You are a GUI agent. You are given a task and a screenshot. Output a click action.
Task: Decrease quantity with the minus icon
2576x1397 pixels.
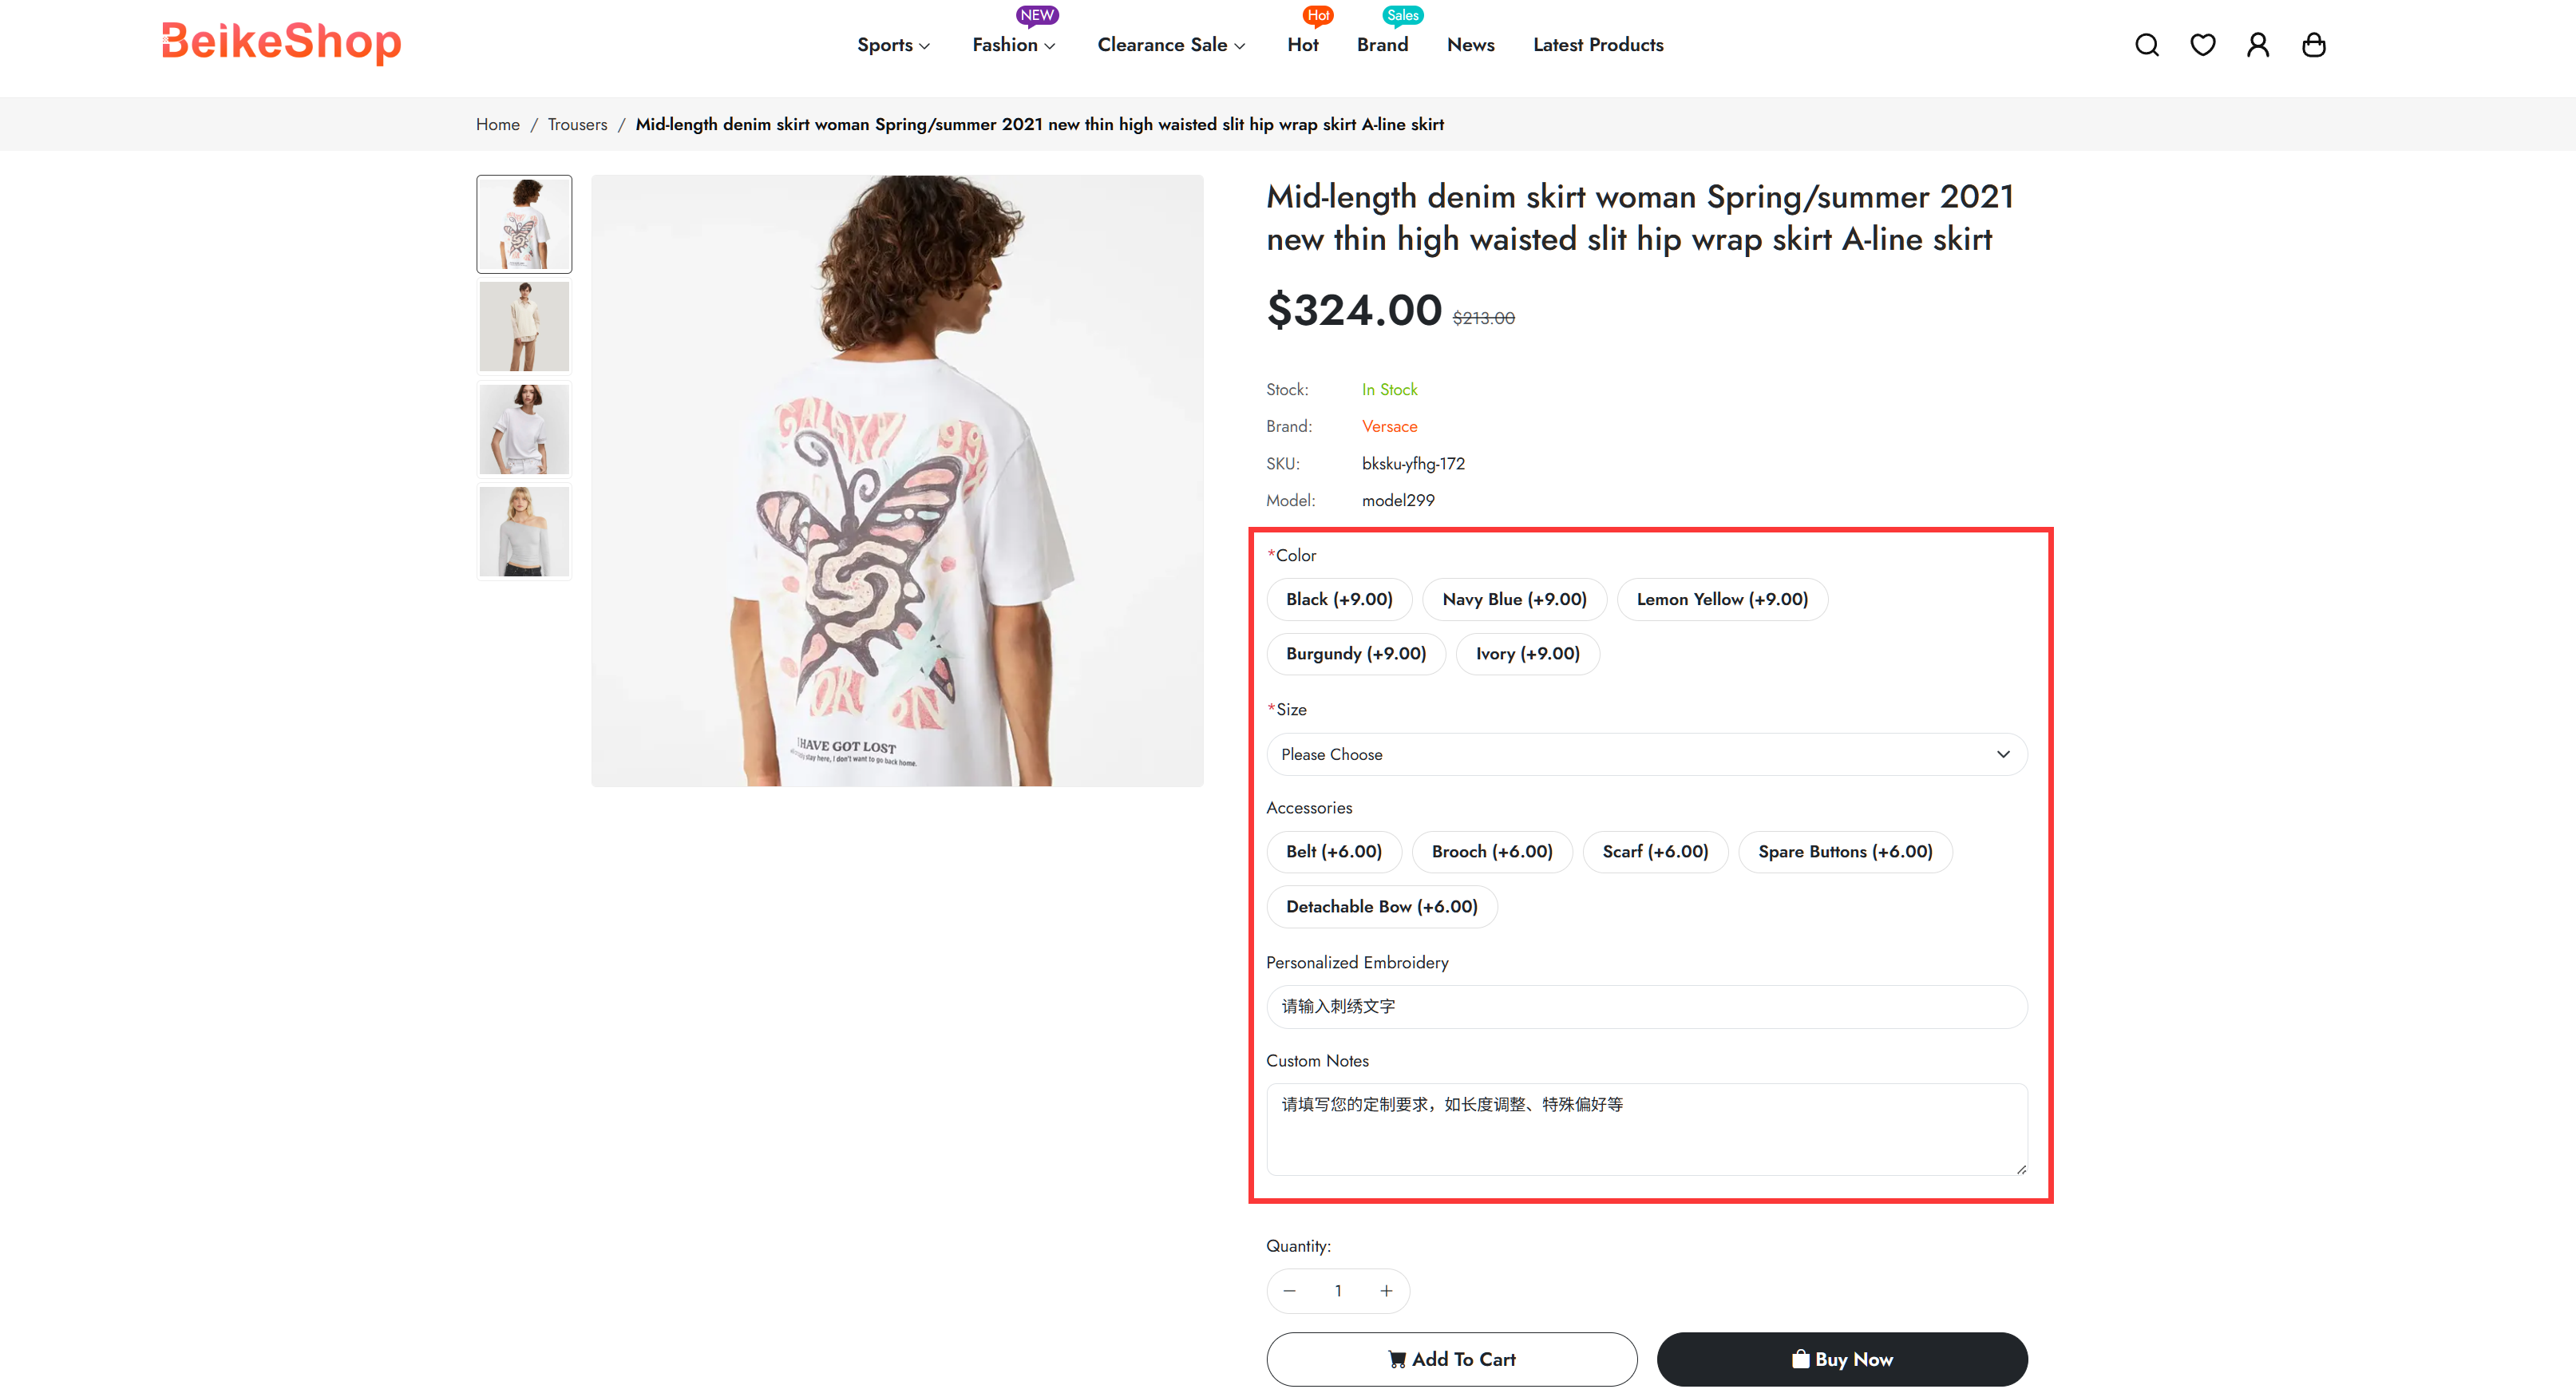point(1290,1291)
